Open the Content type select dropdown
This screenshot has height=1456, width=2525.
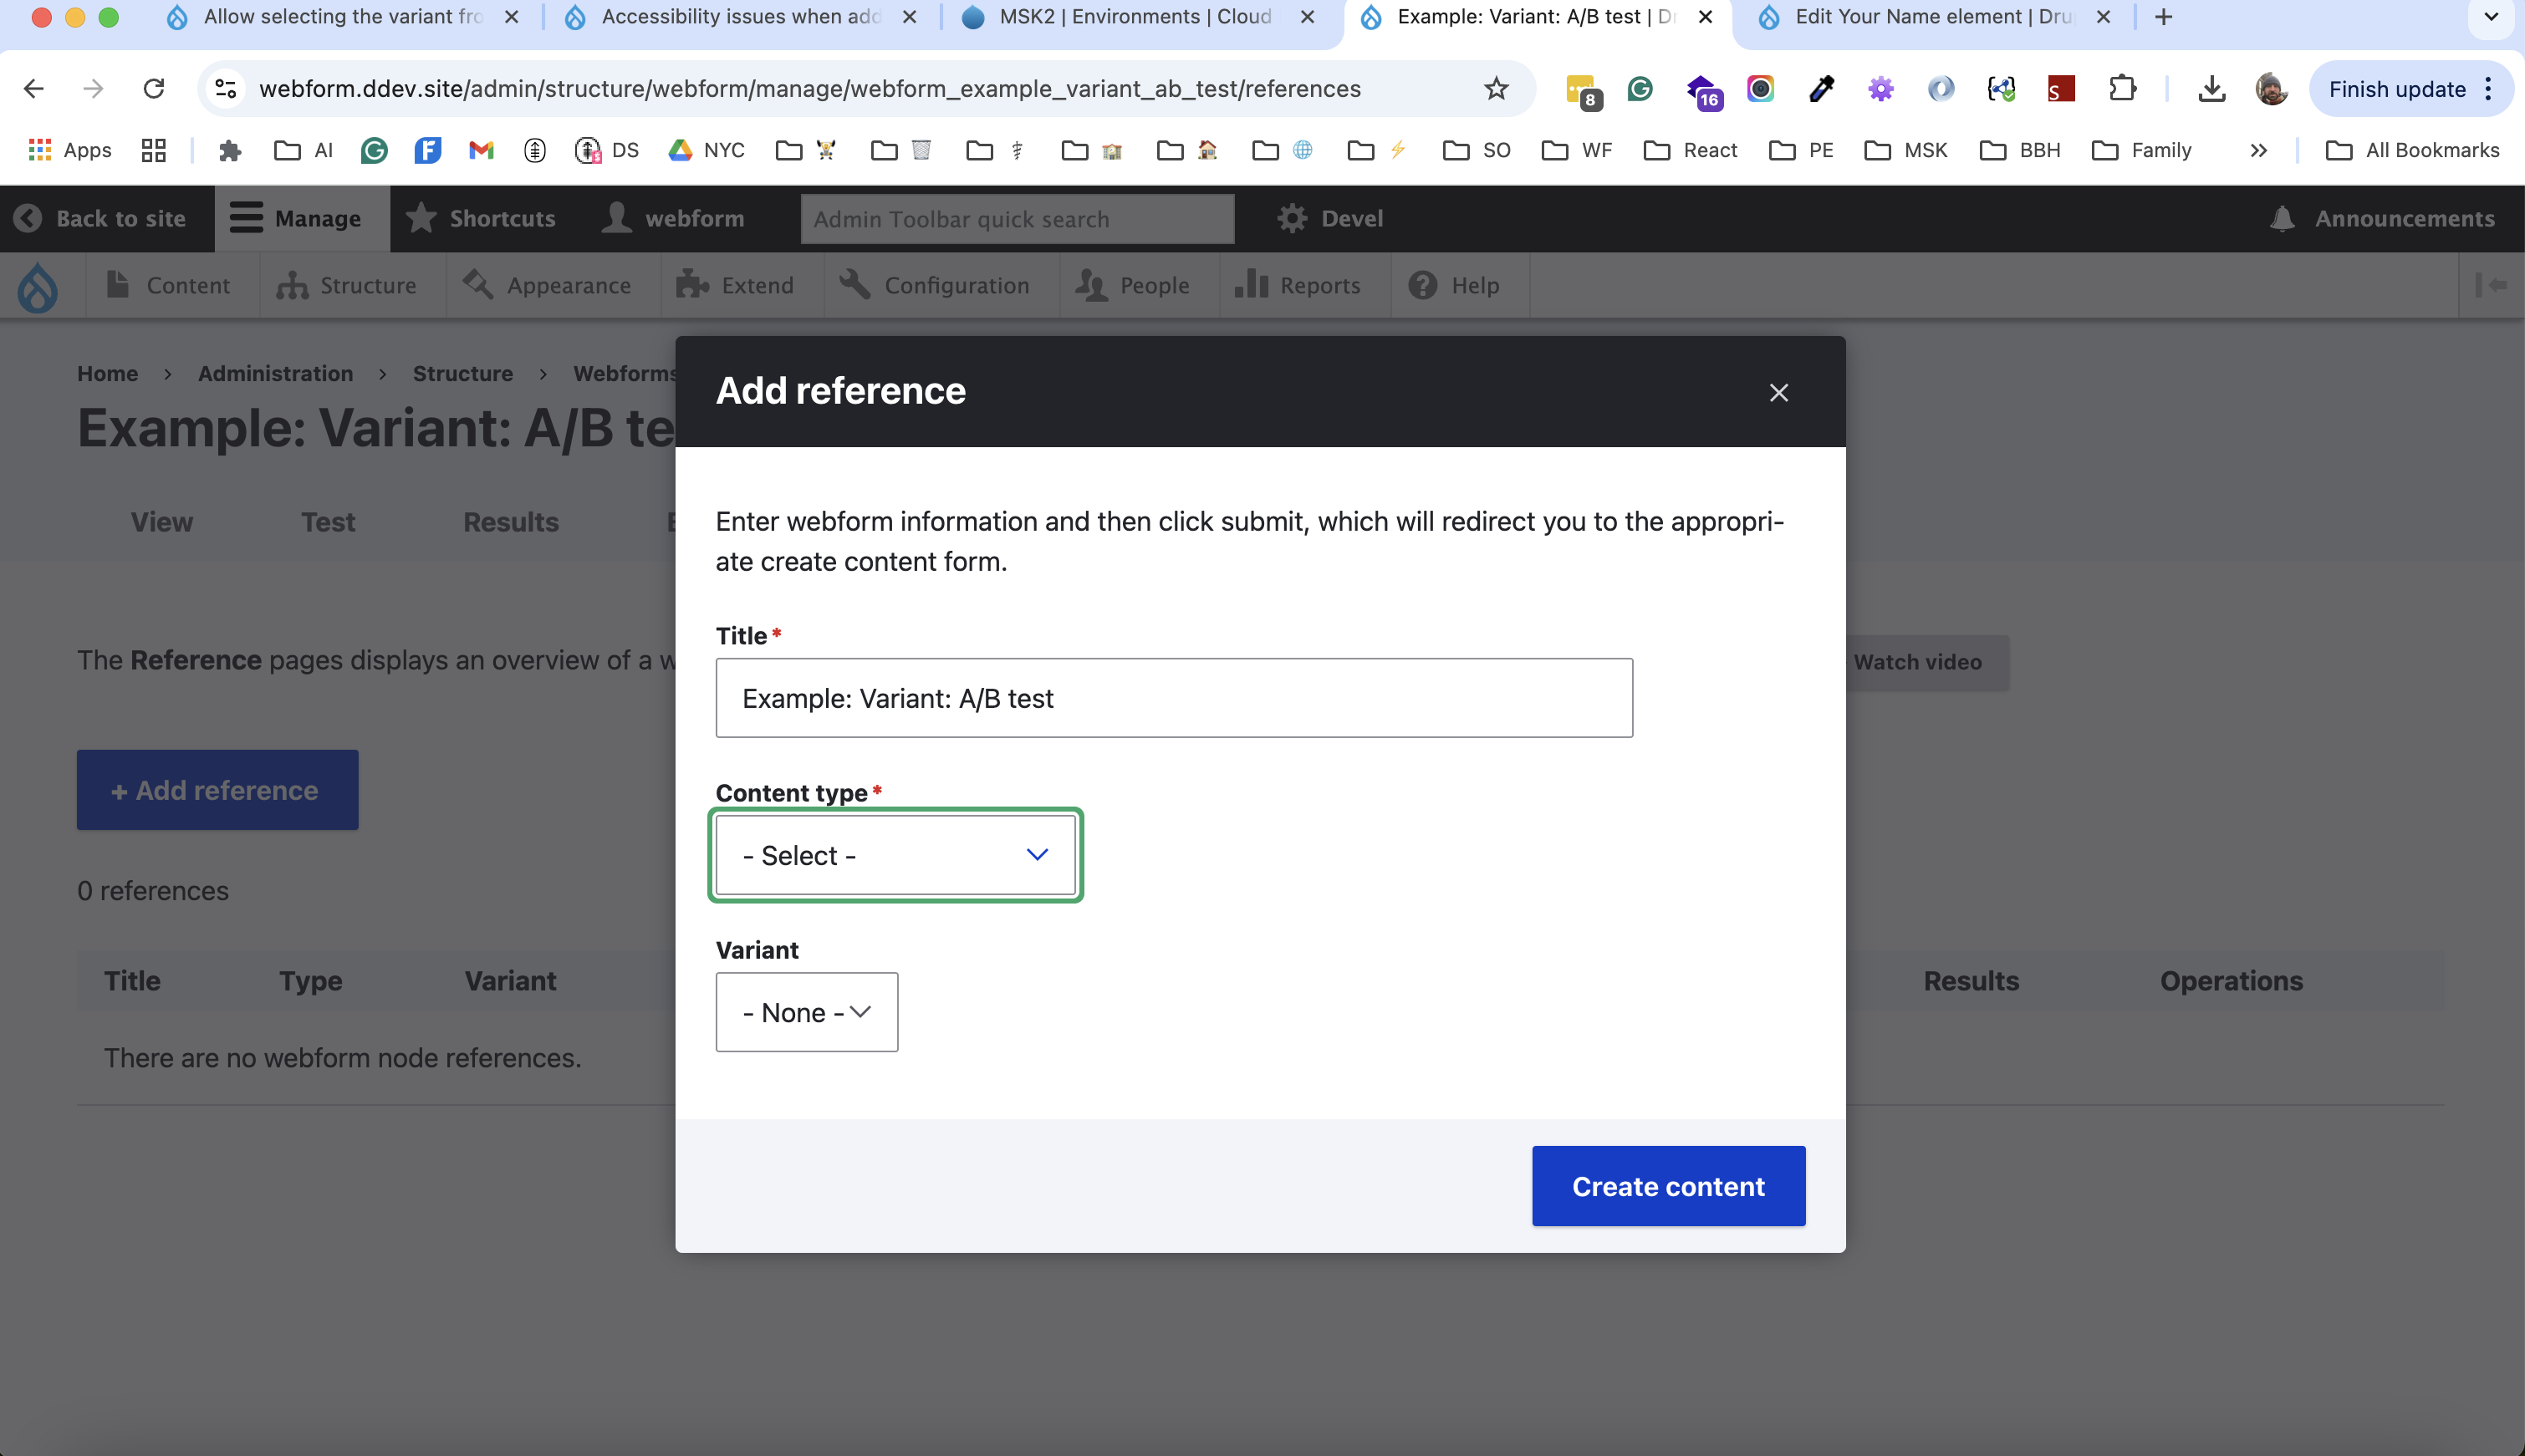pos(895,855)
